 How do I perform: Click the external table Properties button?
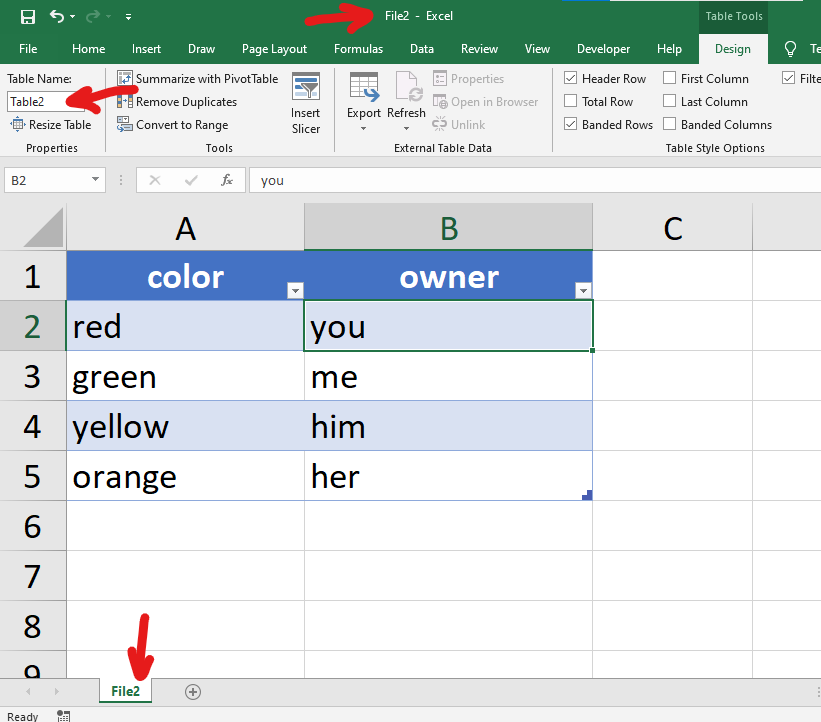468,79
